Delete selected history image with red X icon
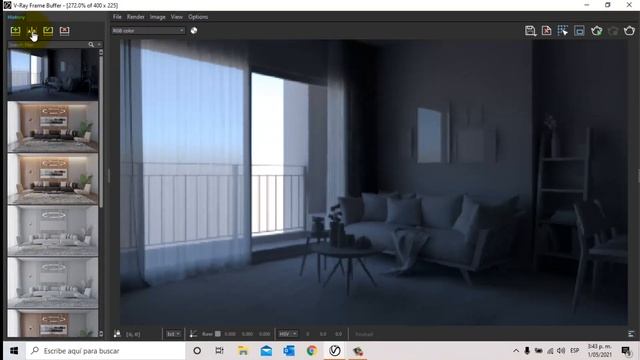Viewport: 640px width, 360px height. pyautogui.click(x=64, y=31)
